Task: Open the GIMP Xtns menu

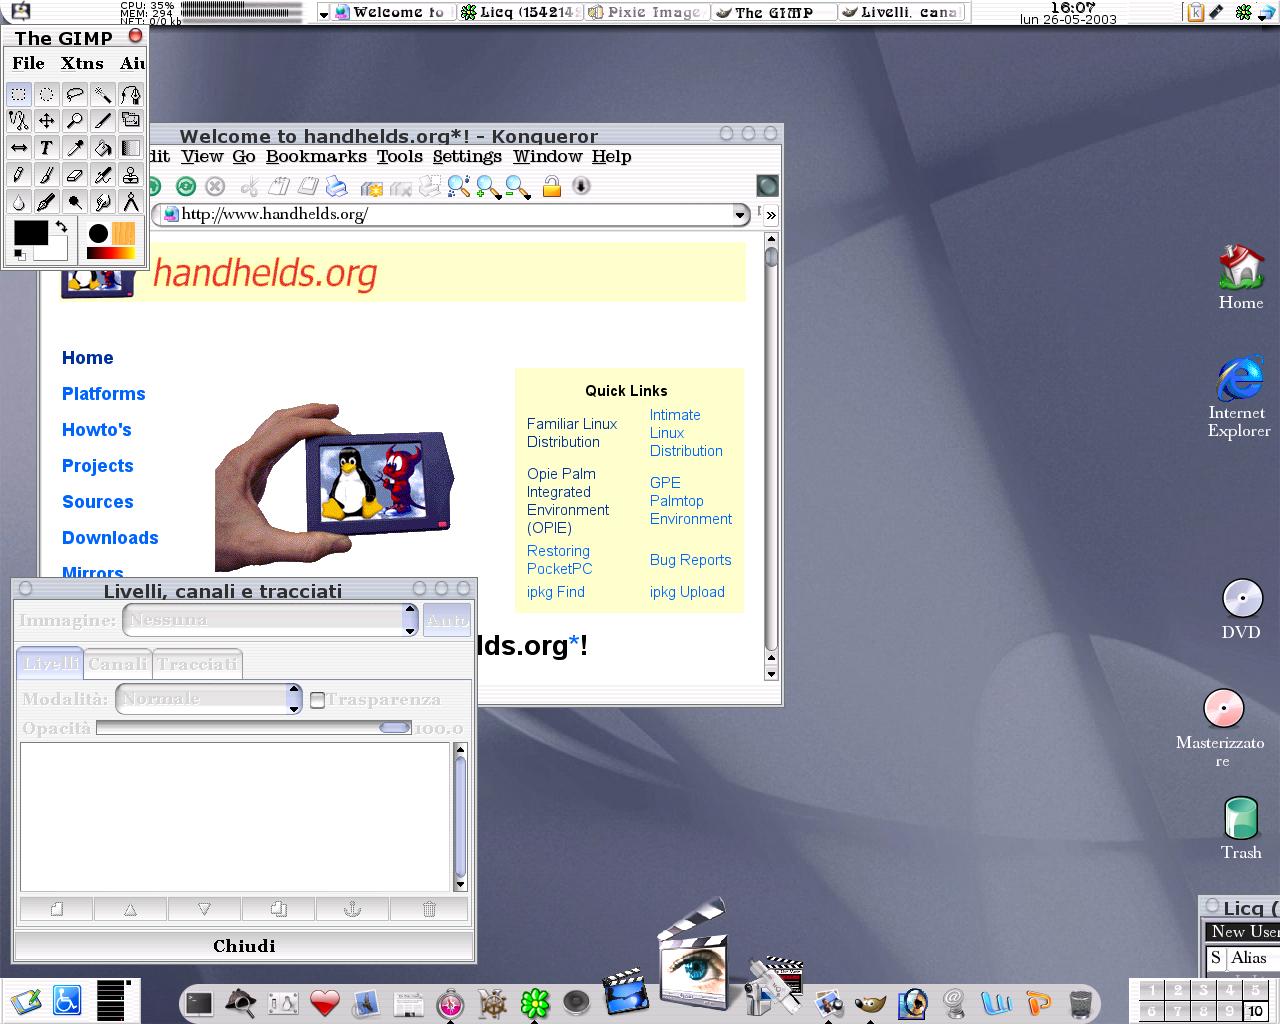Action: click(82, 63)
